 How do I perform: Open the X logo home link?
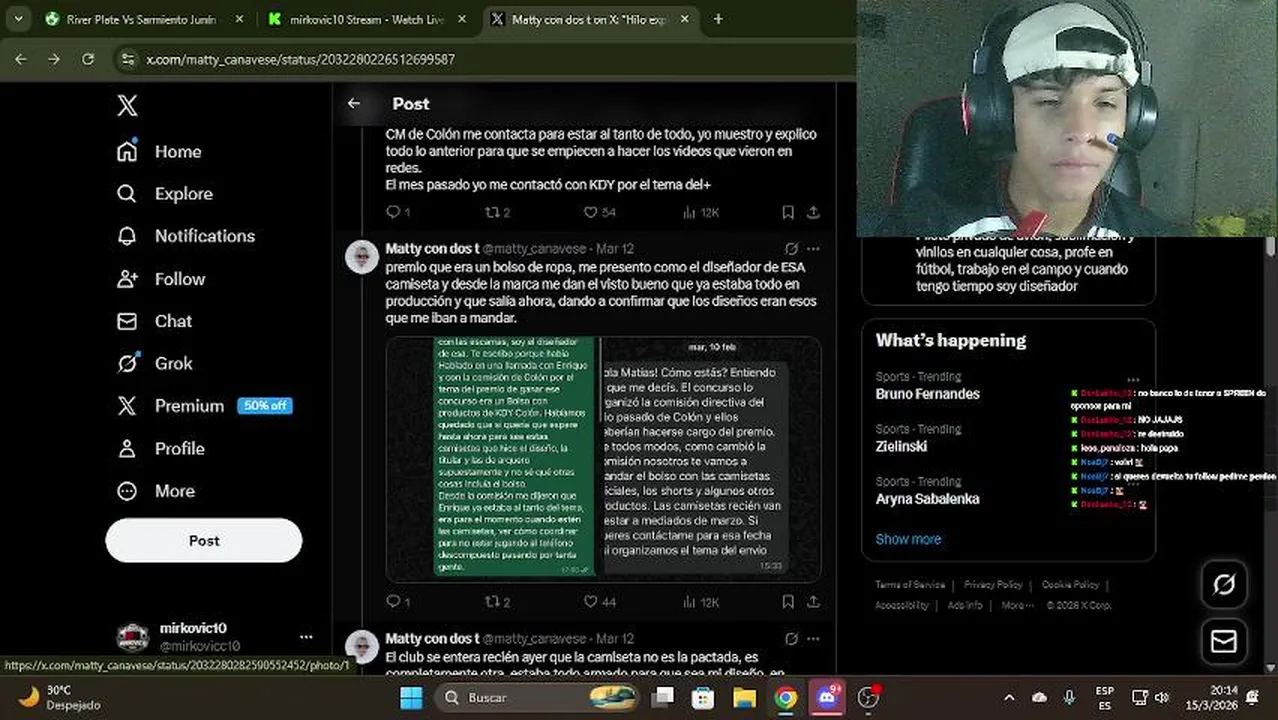[x=127, y=106]
